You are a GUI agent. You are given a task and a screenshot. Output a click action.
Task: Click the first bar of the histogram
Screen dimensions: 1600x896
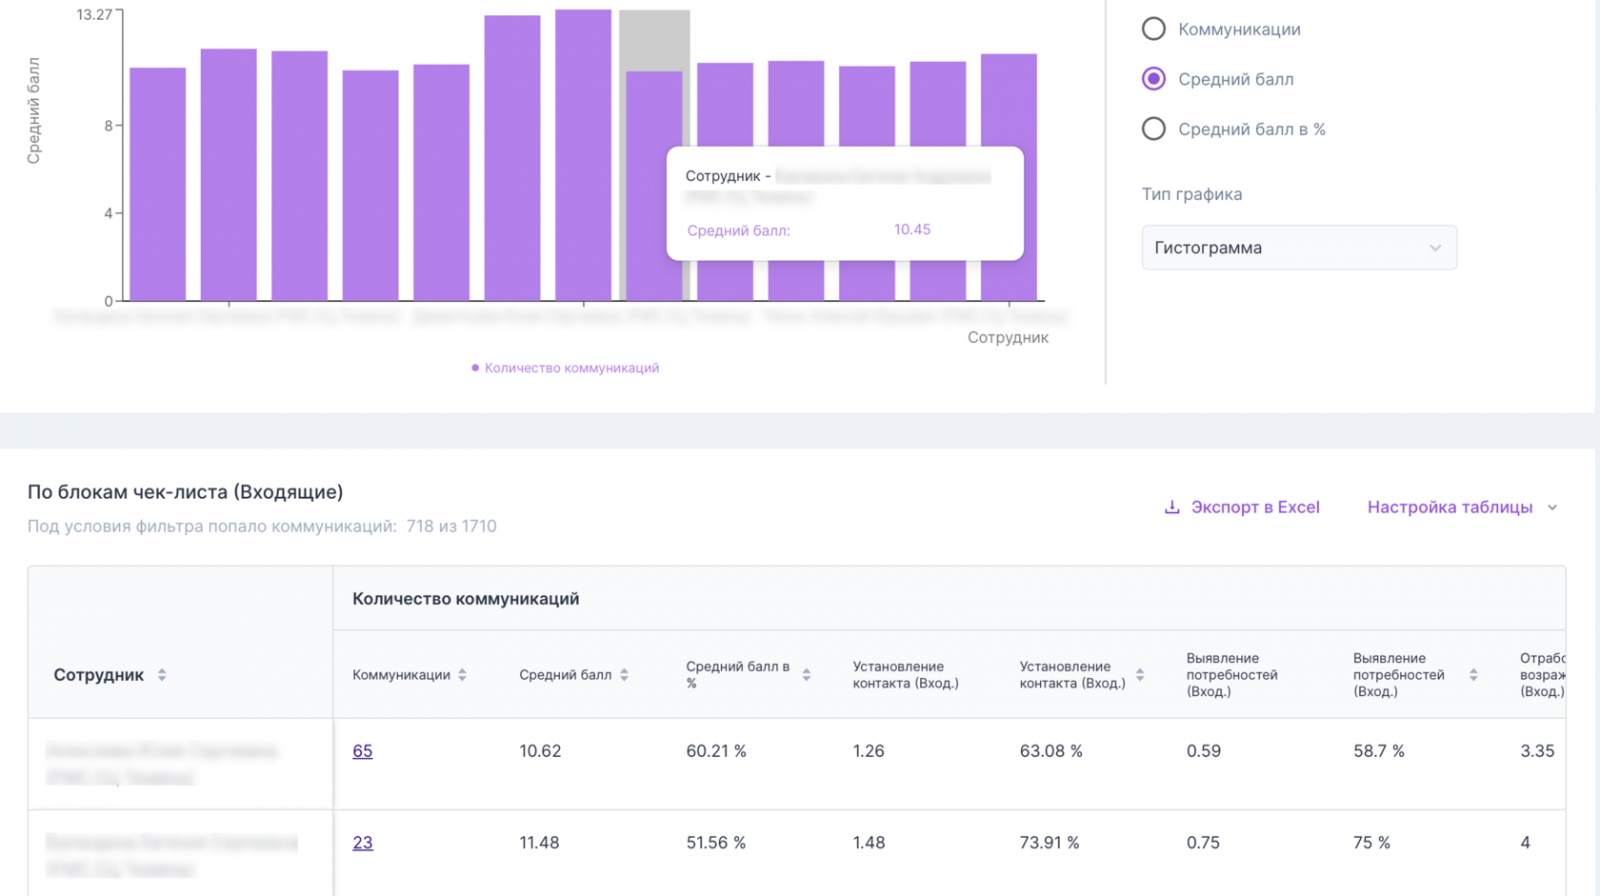pyautogui.click(x=158, y=185)
